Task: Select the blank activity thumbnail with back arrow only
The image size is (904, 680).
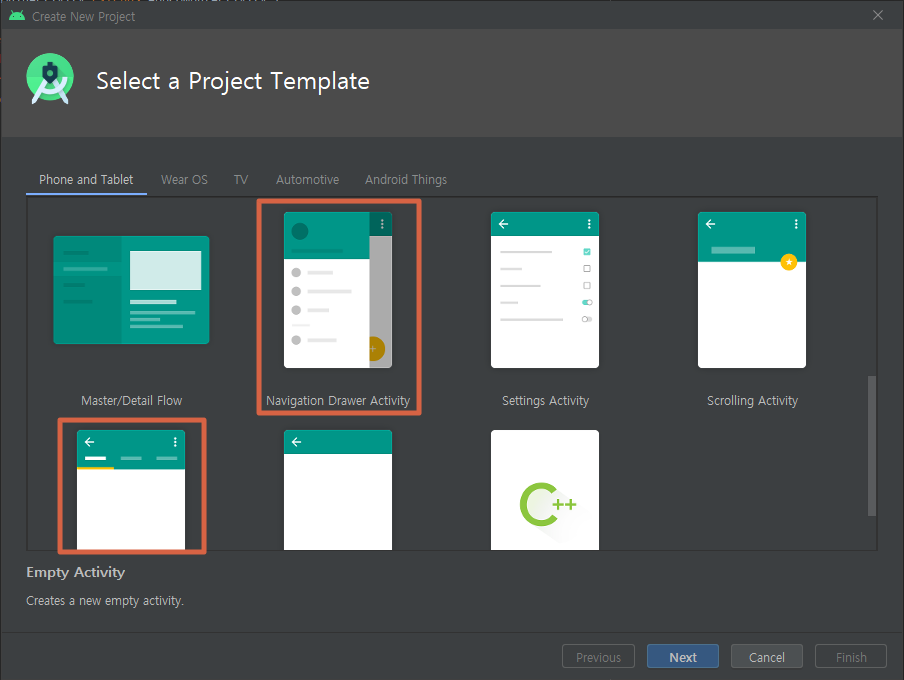Action: 338,490
